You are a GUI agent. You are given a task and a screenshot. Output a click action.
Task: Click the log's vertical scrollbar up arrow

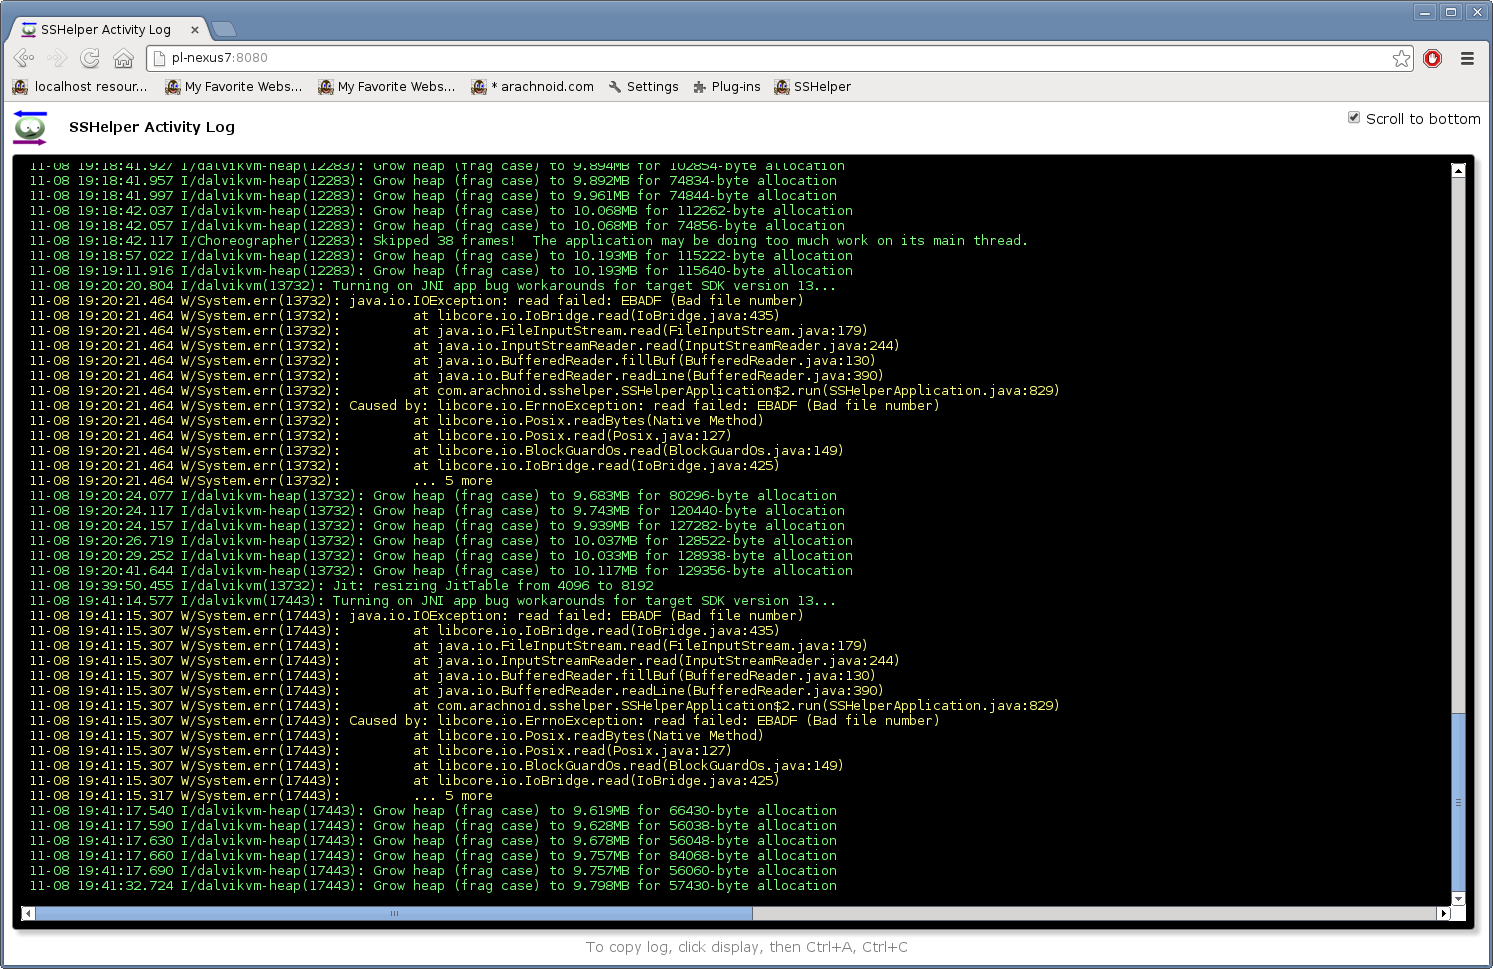1458,171
